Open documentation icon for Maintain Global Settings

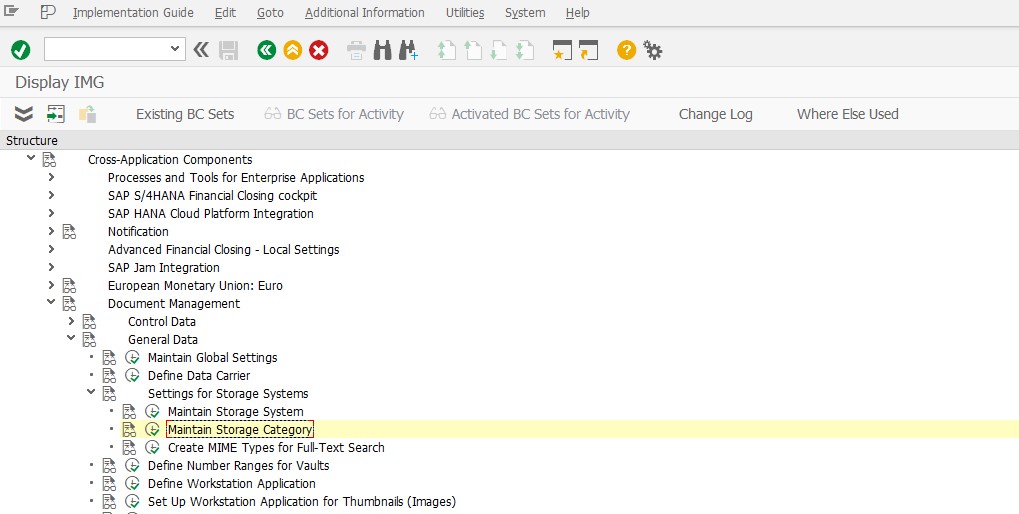click(109, 357)
